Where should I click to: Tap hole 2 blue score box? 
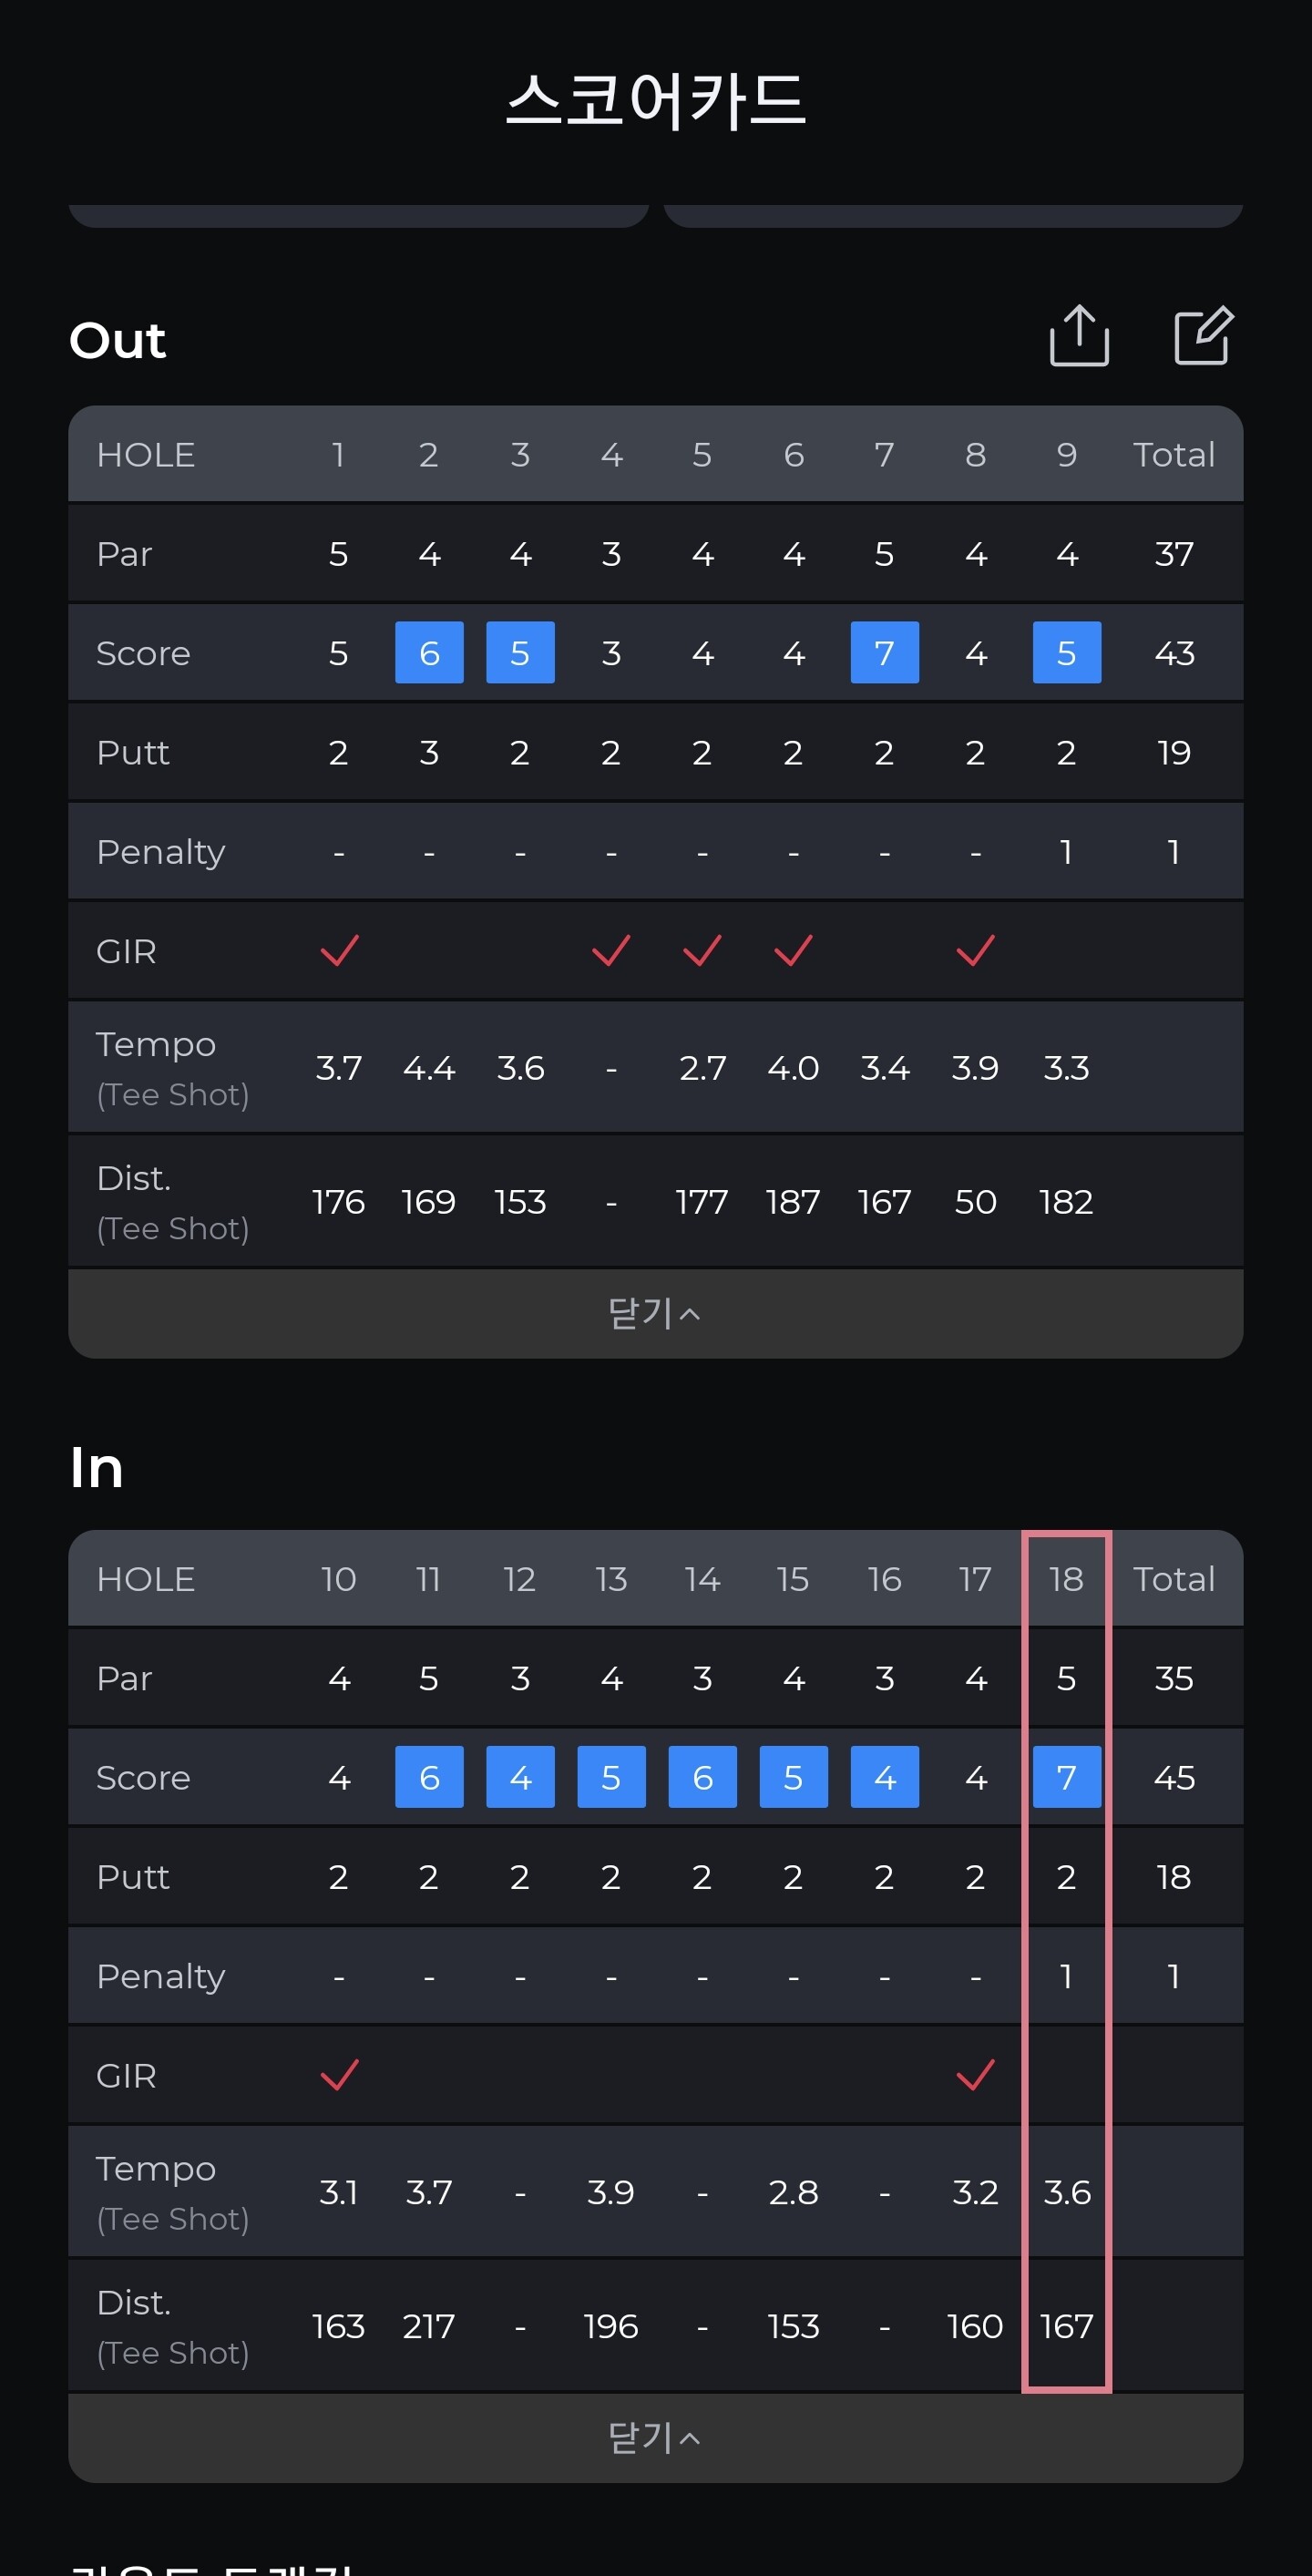[x=429, y=653]
